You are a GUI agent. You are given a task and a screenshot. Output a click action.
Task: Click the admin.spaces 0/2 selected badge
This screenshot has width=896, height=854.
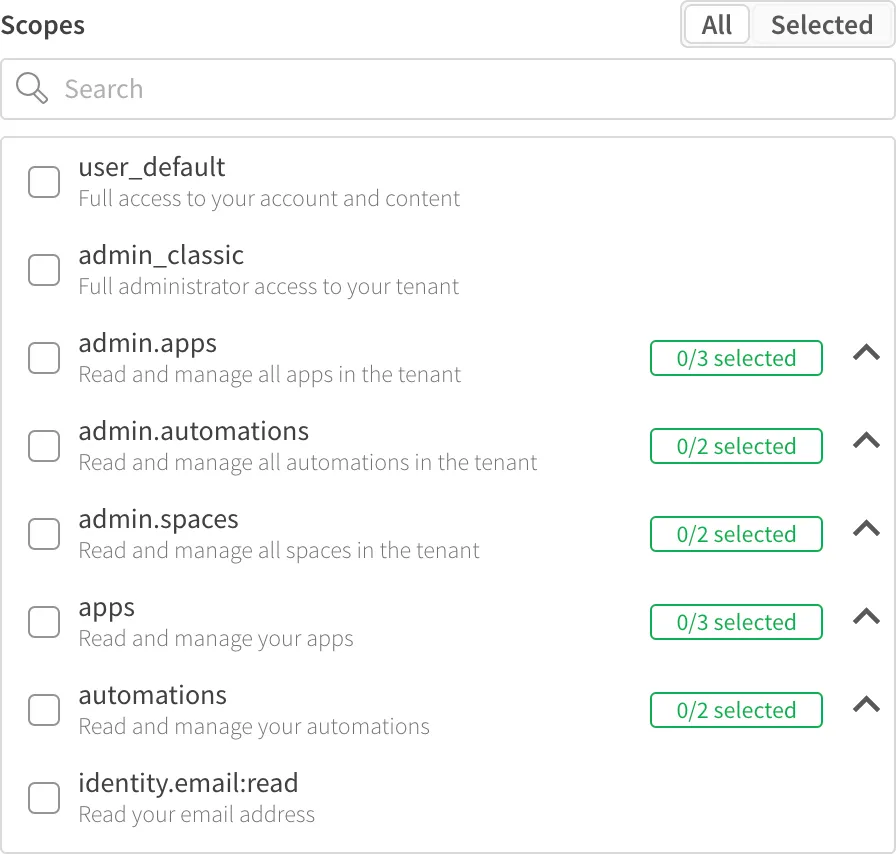[x=736, y=534]
